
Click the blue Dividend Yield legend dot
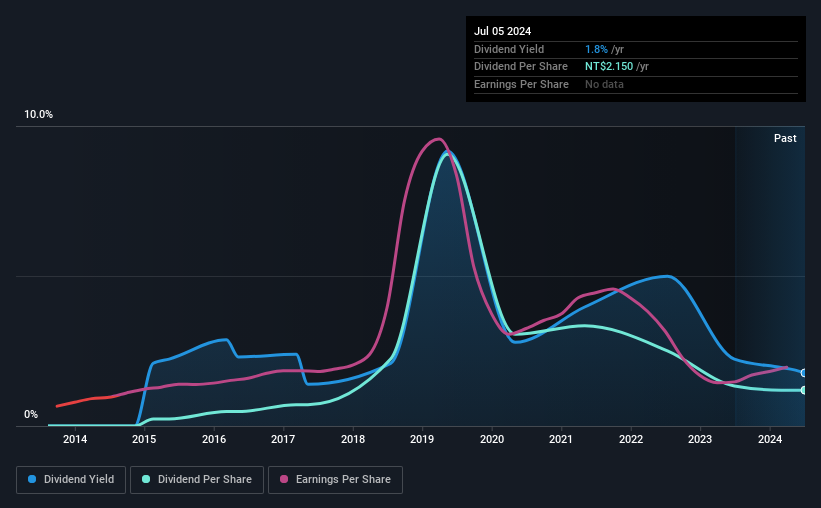click(32, 479)
